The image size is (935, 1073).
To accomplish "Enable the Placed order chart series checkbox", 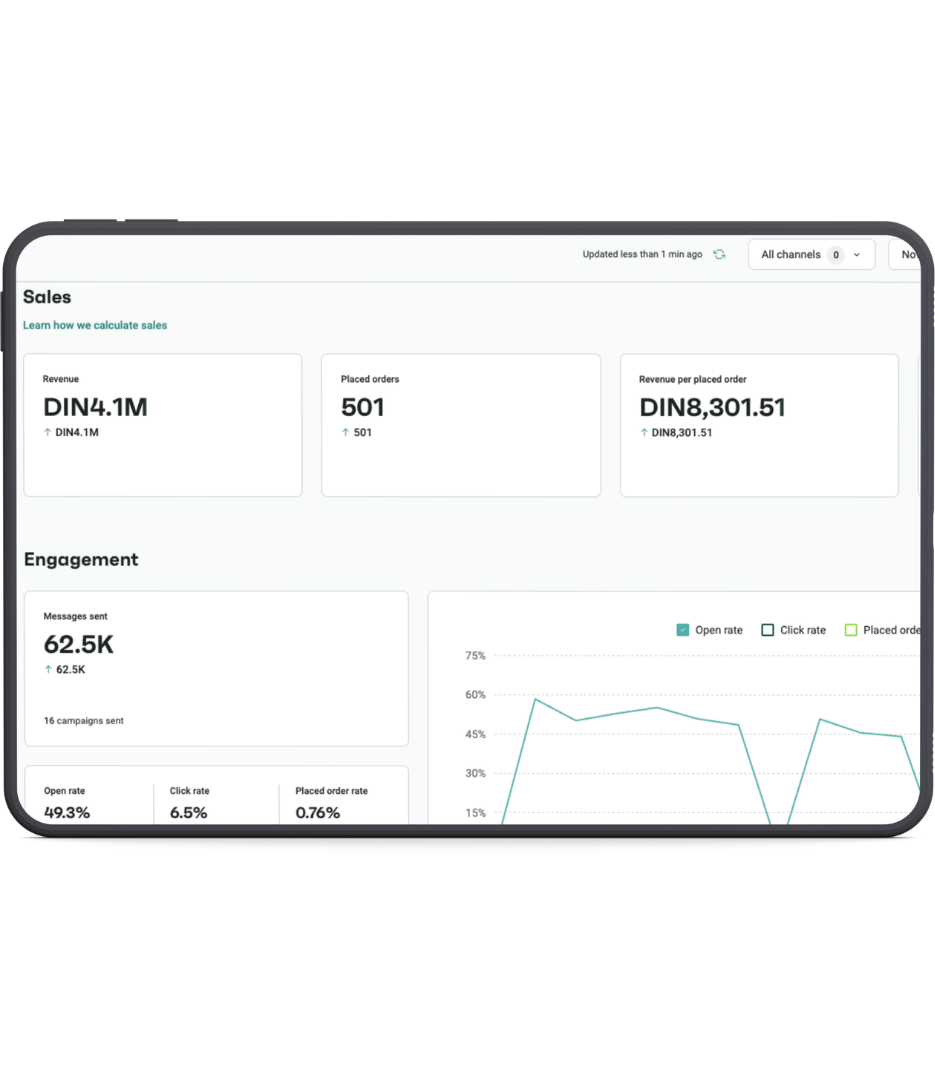I will [851, 630].
